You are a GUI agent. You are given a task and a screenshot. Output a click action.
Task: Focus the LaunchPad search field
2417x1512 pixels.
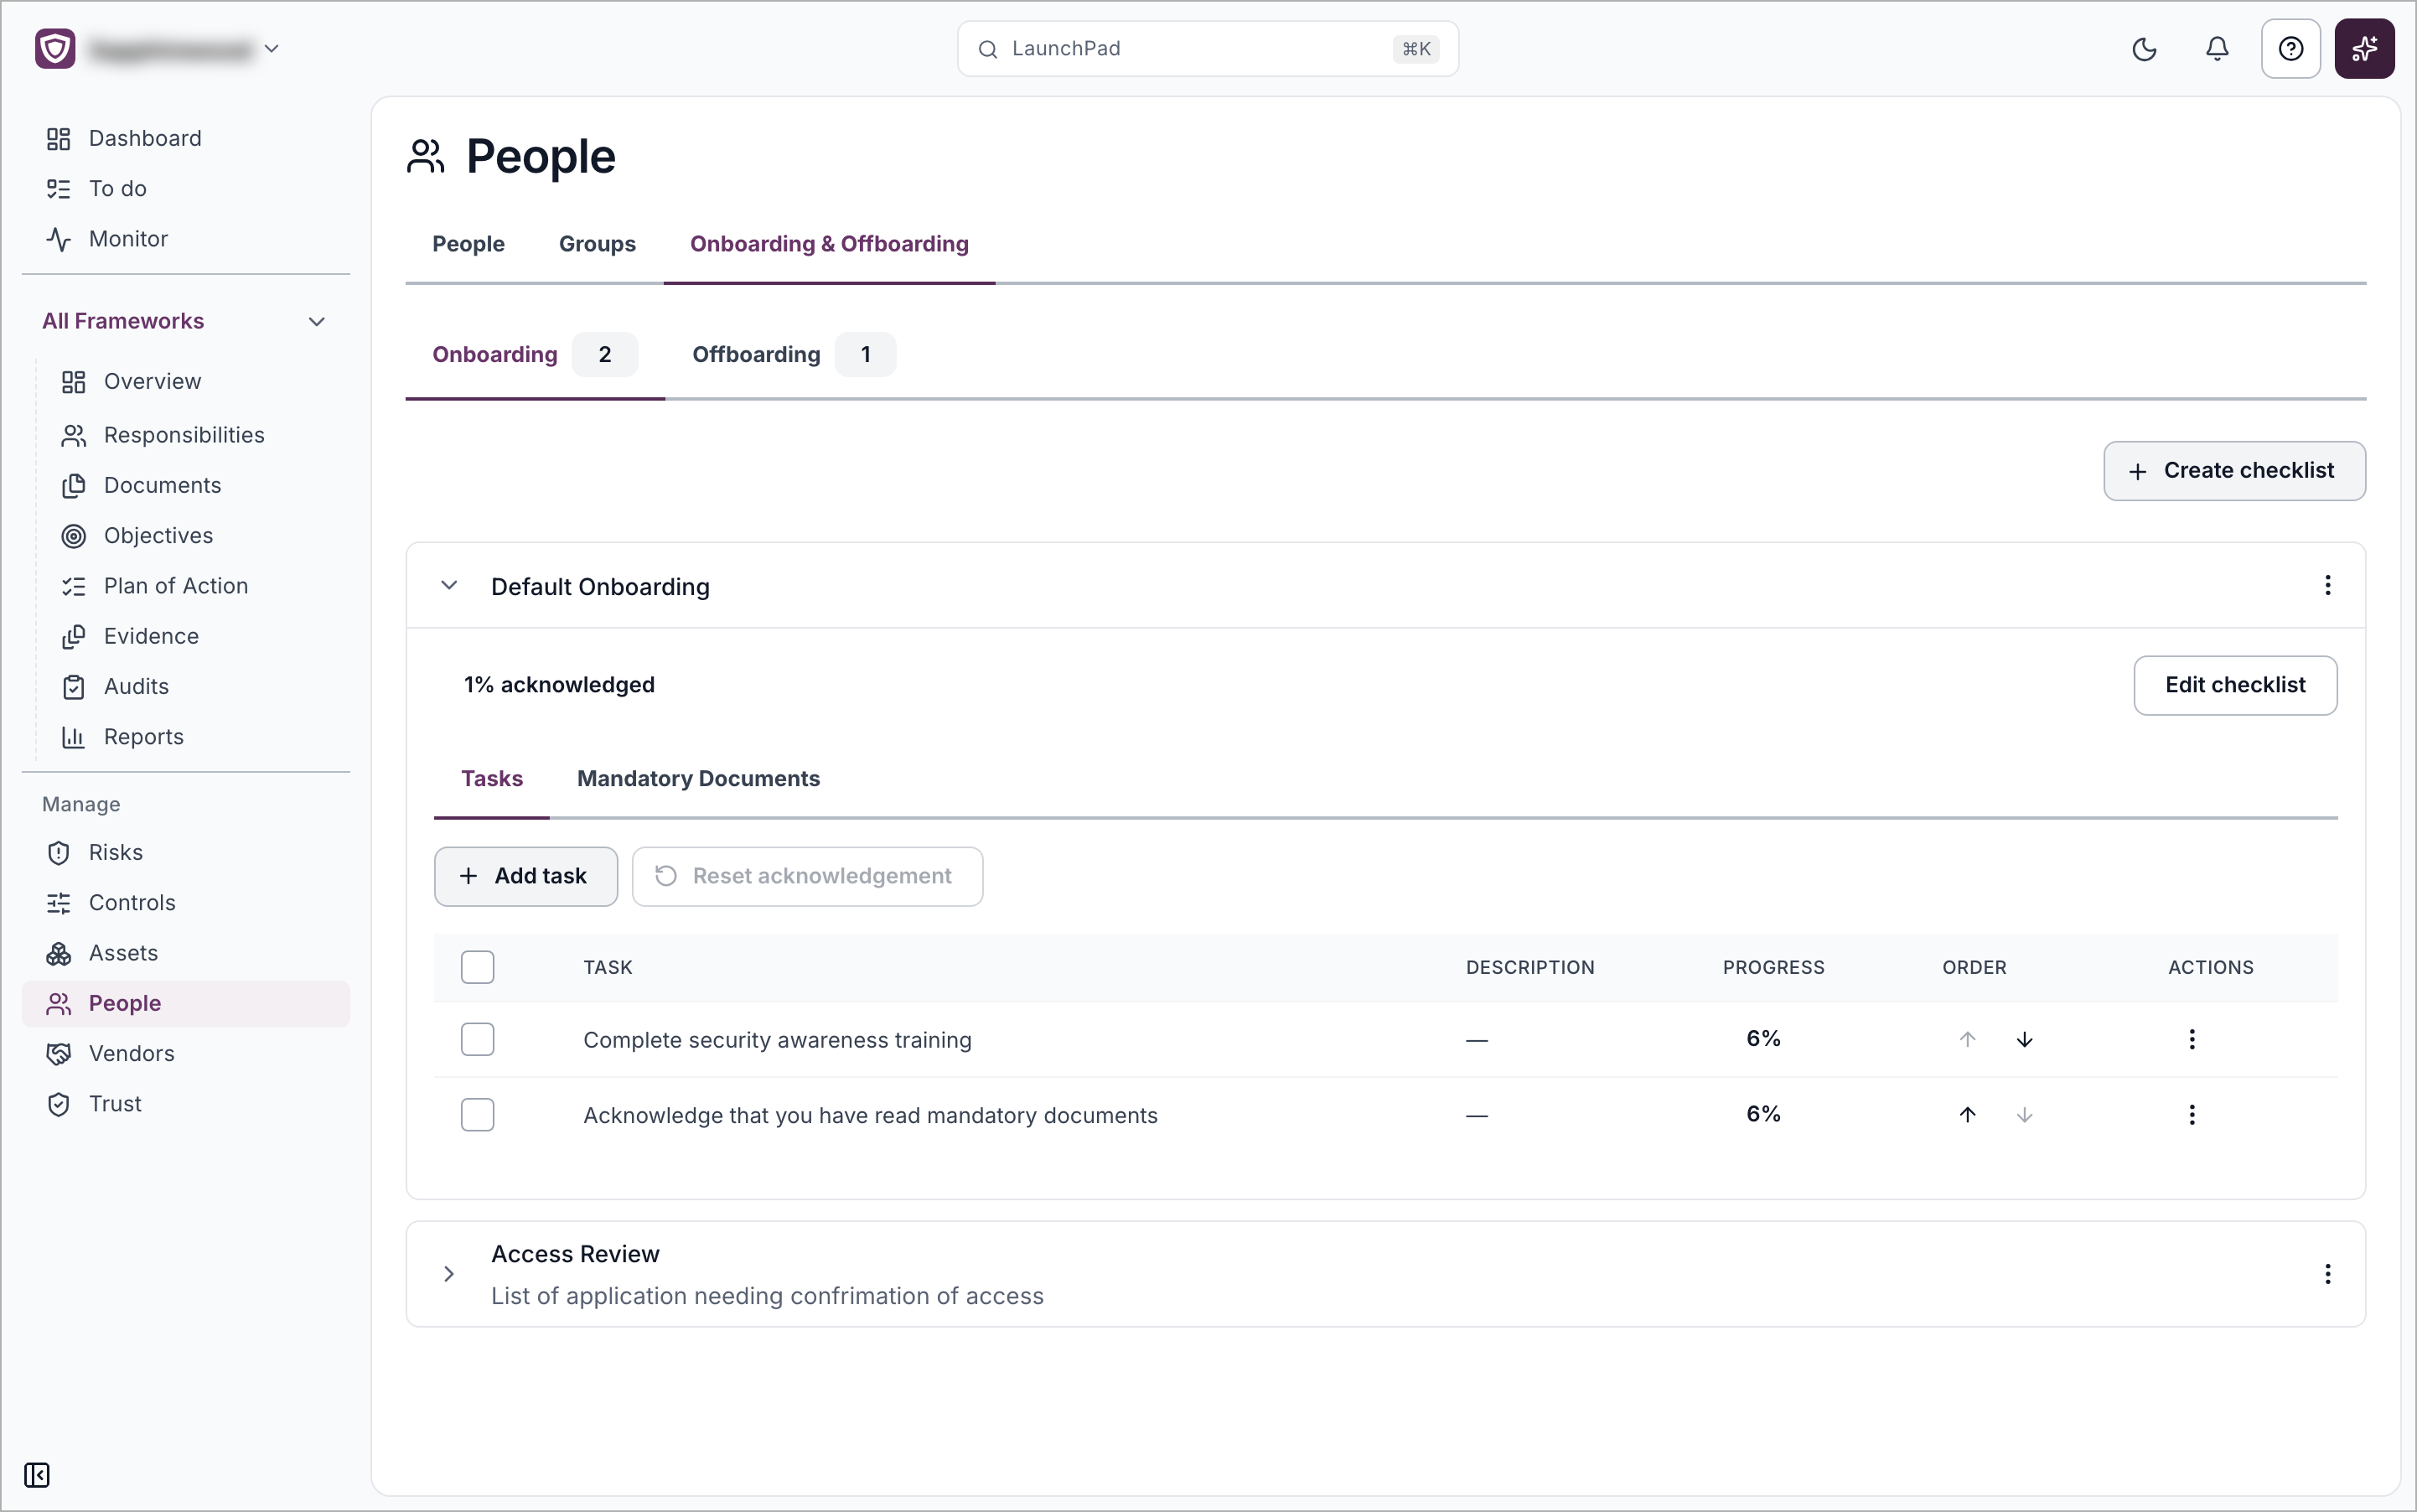(x=1208, y=49)
